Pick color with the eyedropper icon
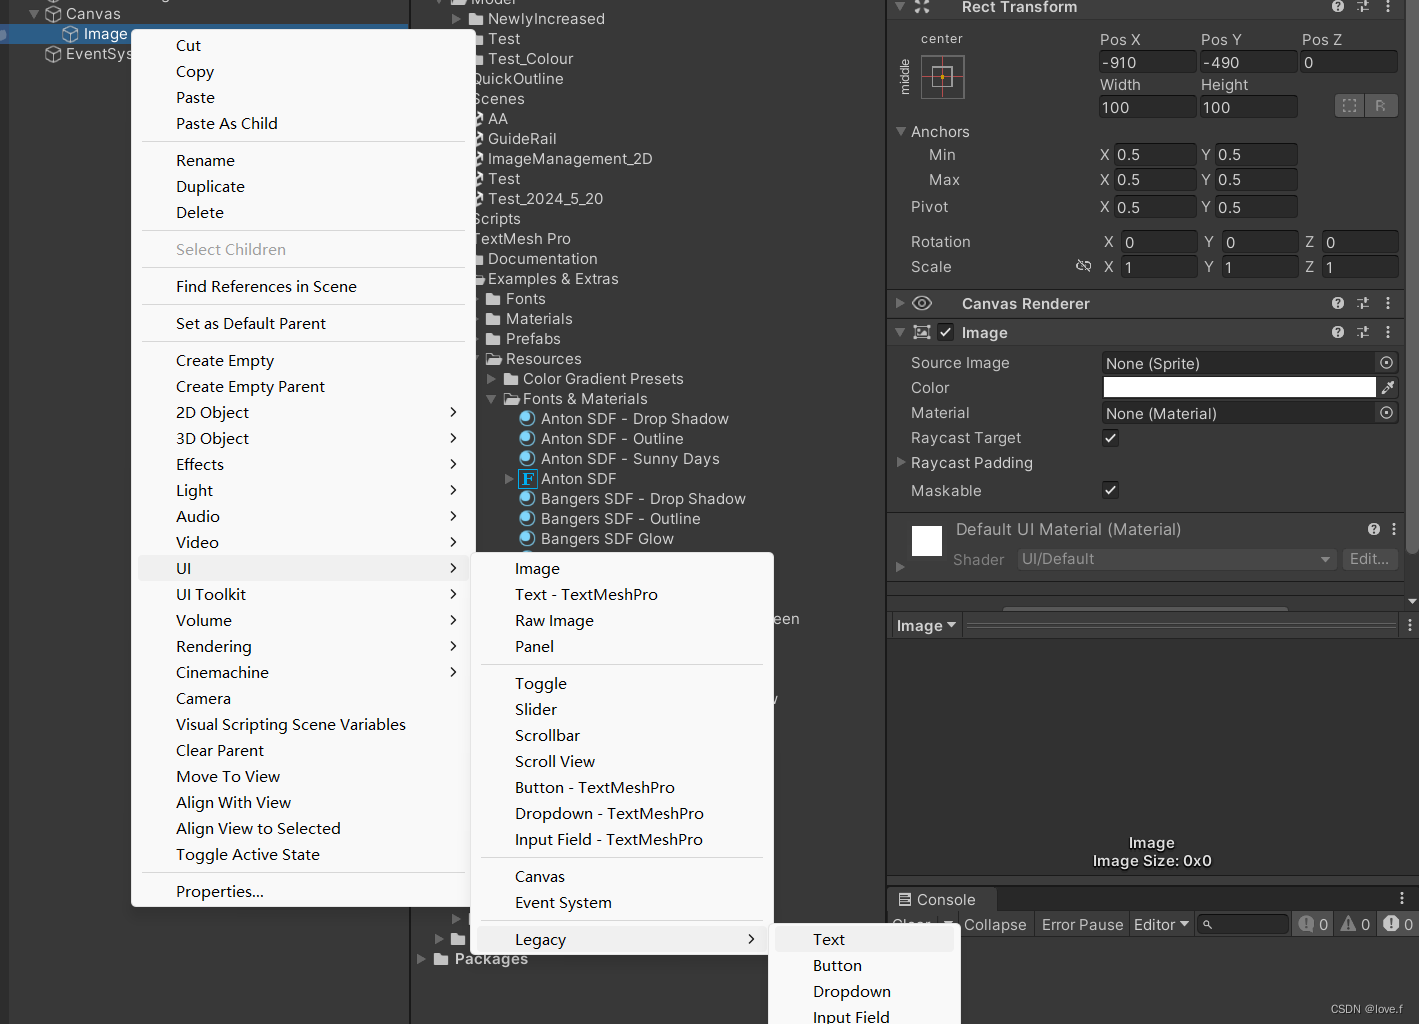1419x1024 pixels. (1388, 387)
